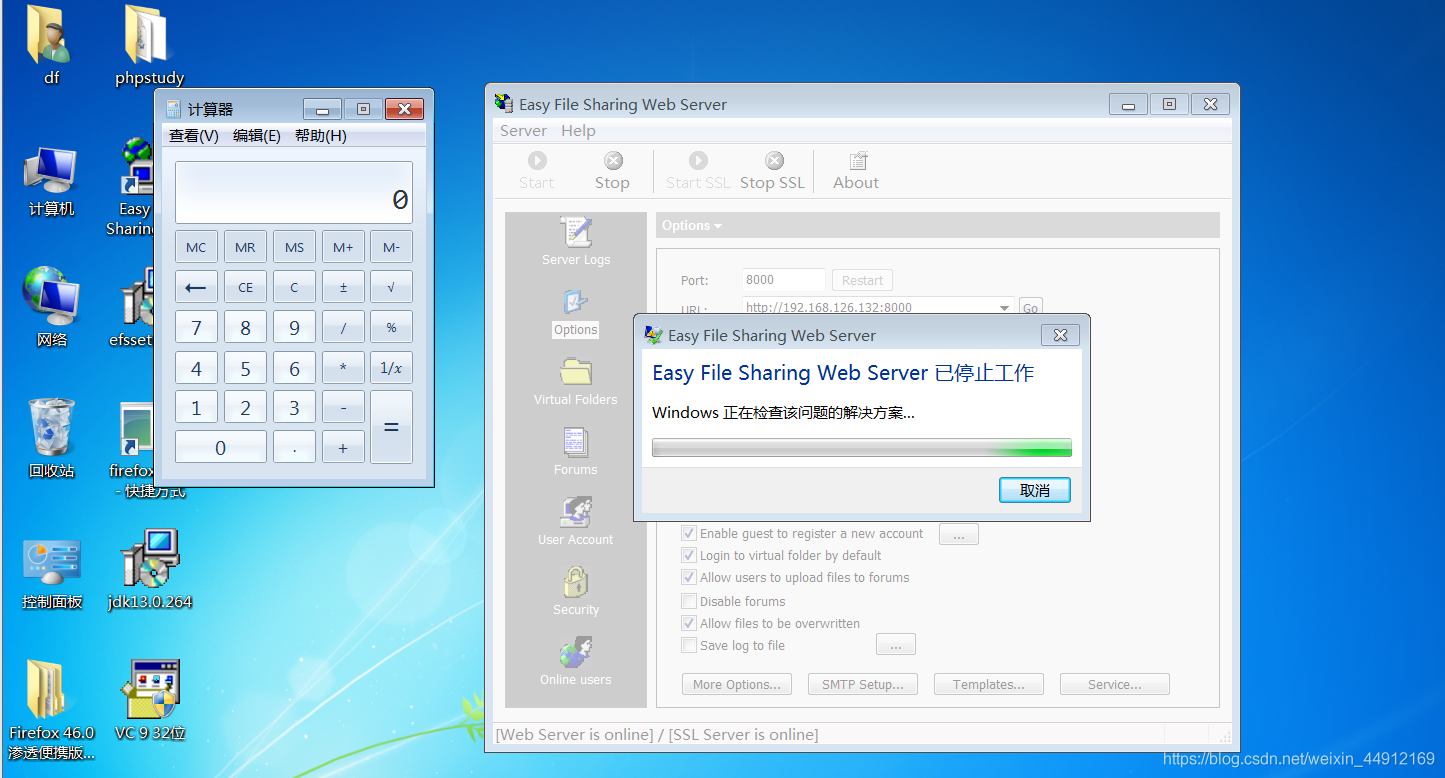
Task: Select Options in the sidebar
Action: tap(576, 313)
